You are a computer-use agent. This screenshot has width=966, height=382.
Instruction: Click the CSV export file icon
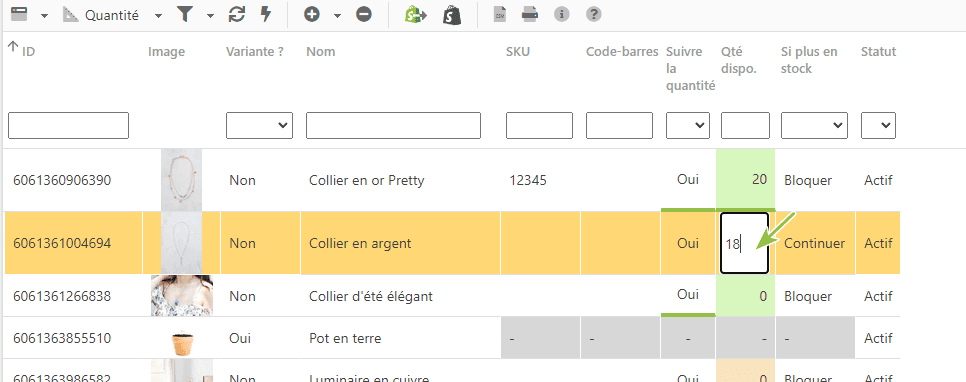(x=500, y=15)
